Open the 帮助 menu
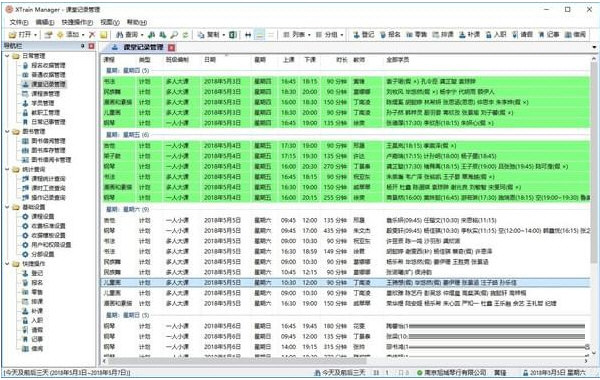This screenshot has height=380, width=600. tap(137, 22)
